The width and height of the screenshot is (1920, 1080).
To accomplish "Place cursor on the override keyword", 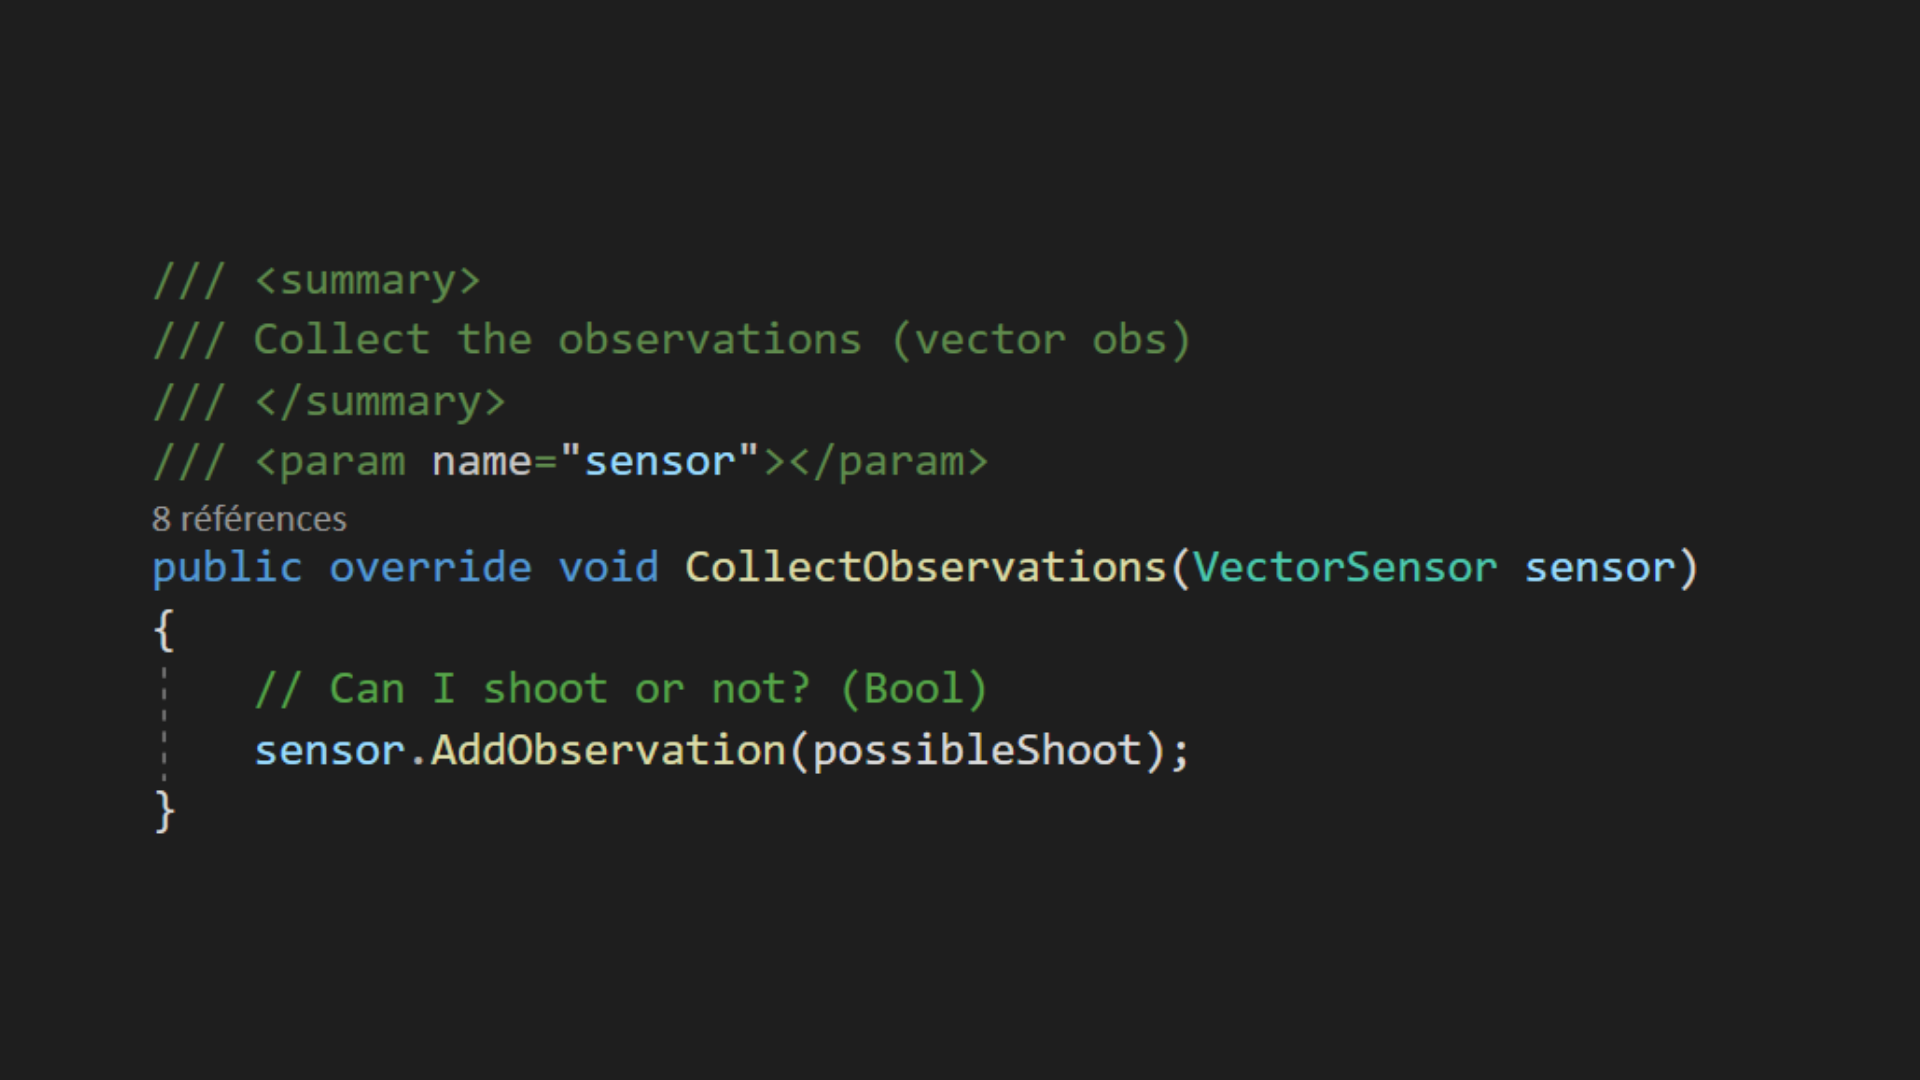I will [430, 568].
